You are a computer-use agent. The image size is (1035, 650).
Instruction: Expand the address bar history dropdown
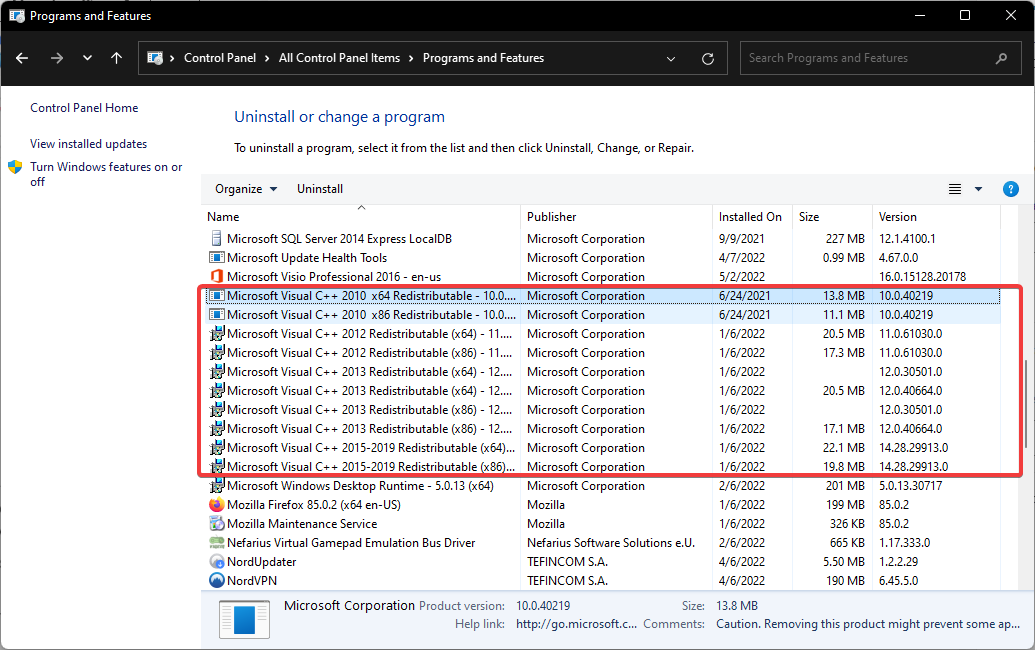tap(671, 58)
